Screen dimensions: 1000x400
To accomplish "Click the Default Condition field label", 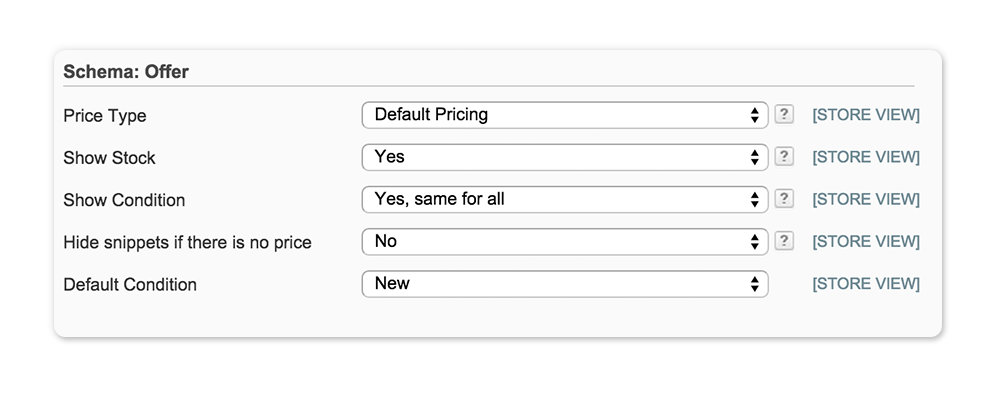I will [x=130, y=285].
